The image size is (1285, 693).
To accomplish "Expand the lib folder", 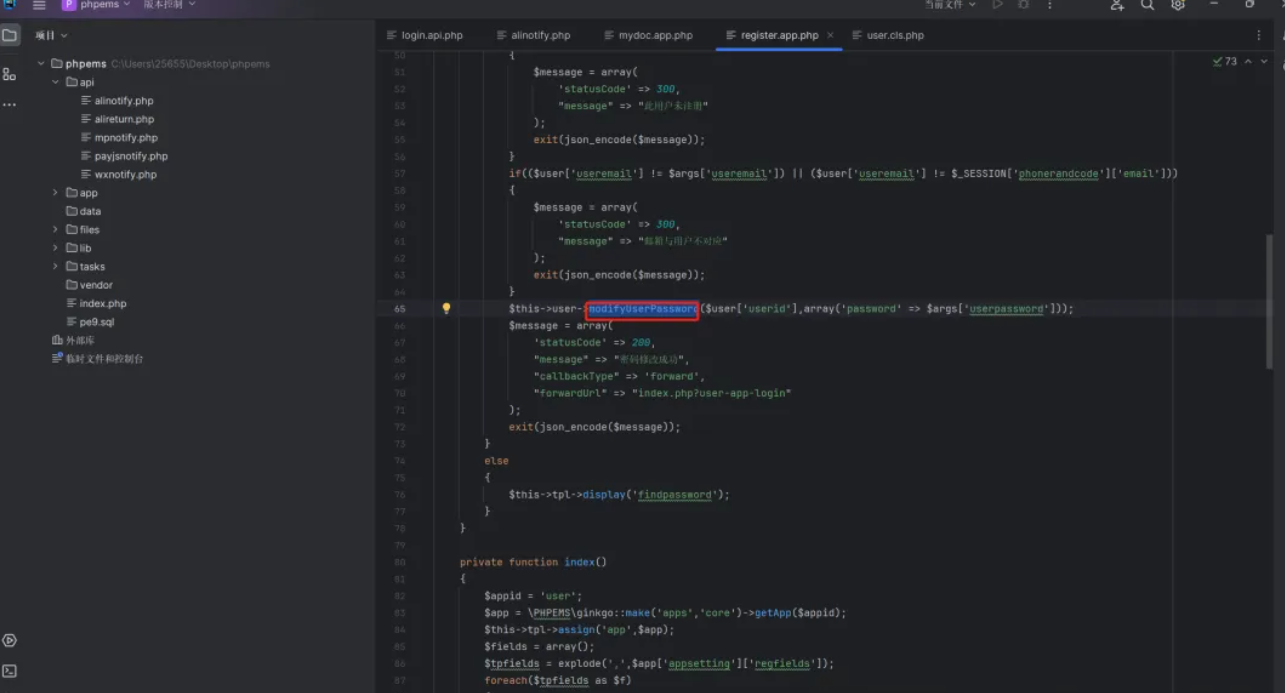I will tap(55, 248).
